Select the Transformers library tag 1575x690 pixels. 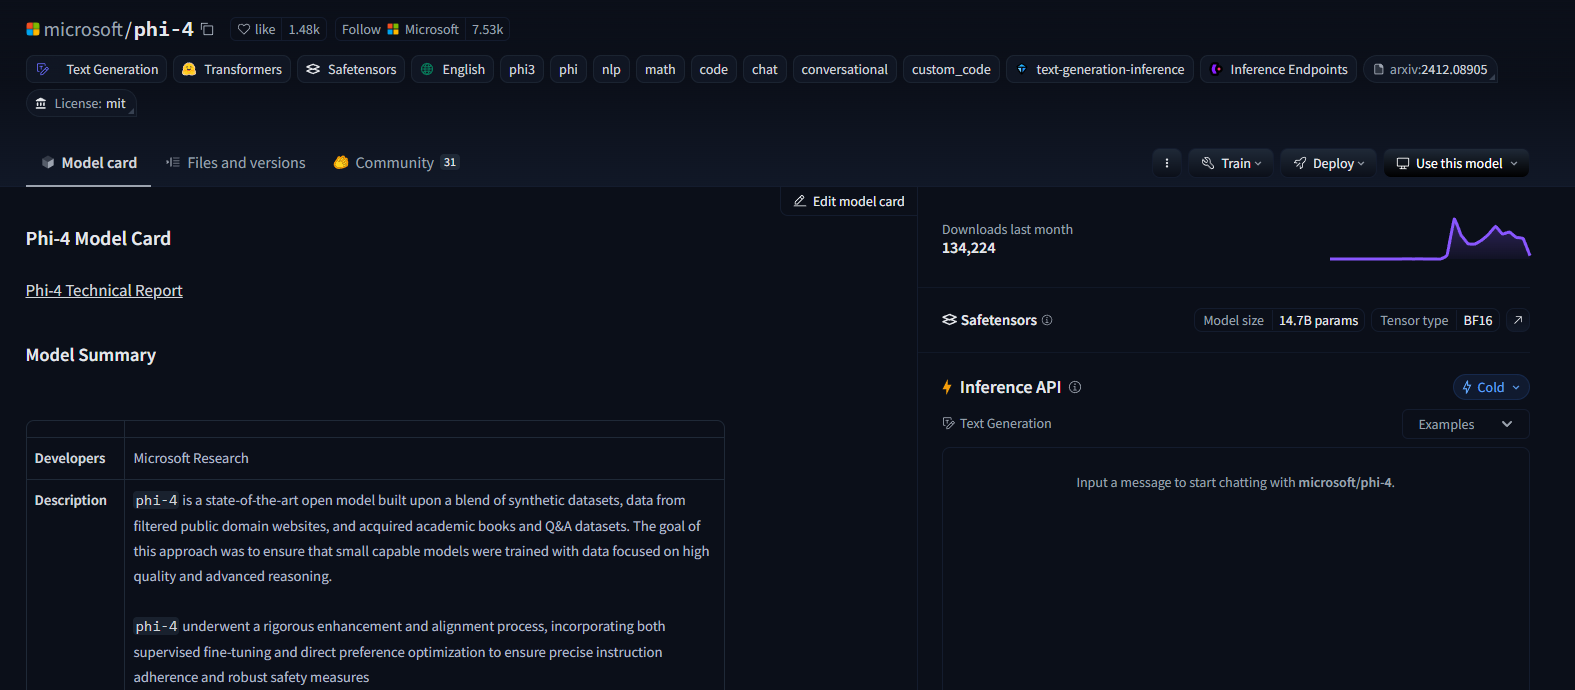[232, 69]
